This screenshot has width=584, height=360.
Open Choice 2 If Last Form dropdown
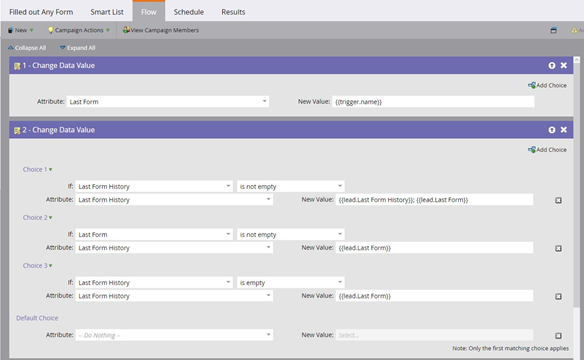click(154, 235)
